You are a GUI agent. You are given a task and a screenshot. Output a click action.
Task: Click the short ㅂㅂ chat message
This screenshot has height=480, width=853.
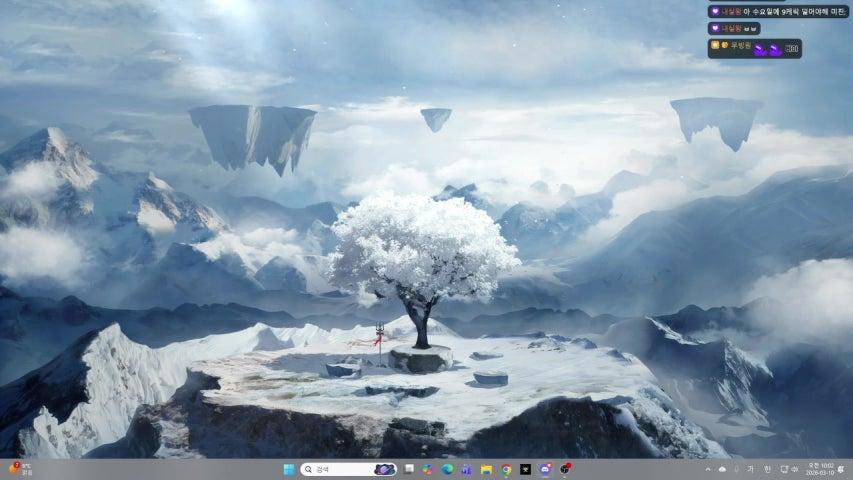[x=734, y=28]
